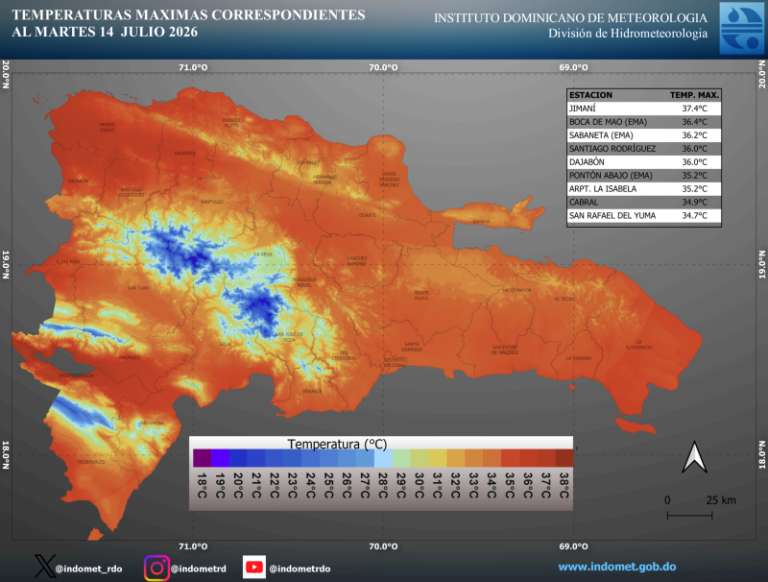Image resolution: width=768 pixels, height=582 pixels.
Task: Click the 28°C light blue legend swatch
Action: point(383,458)
